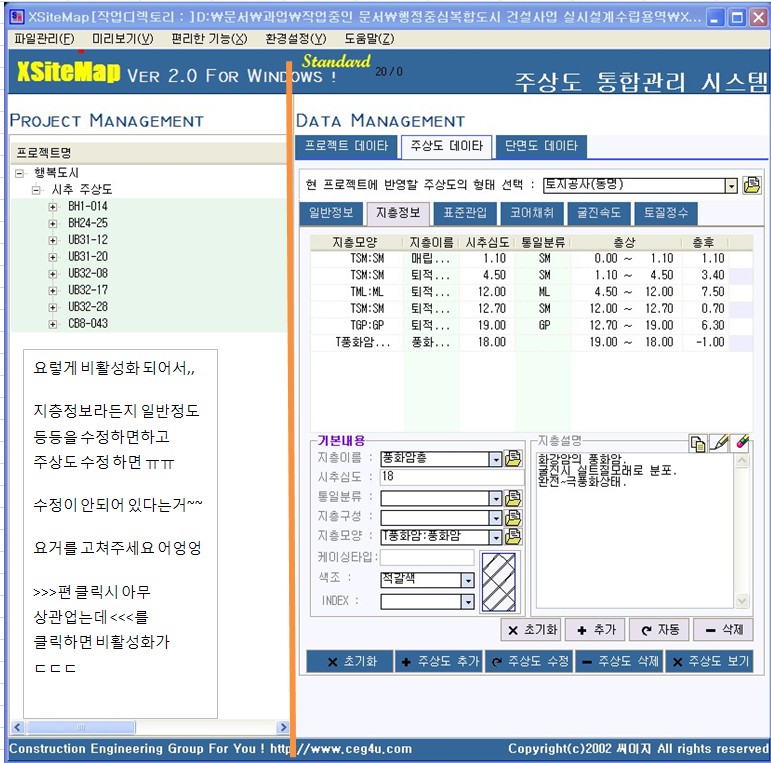This screenshot has height=763, width=771.
Task: Click the 시추심도 column header
Action: [x=487, y=242]
